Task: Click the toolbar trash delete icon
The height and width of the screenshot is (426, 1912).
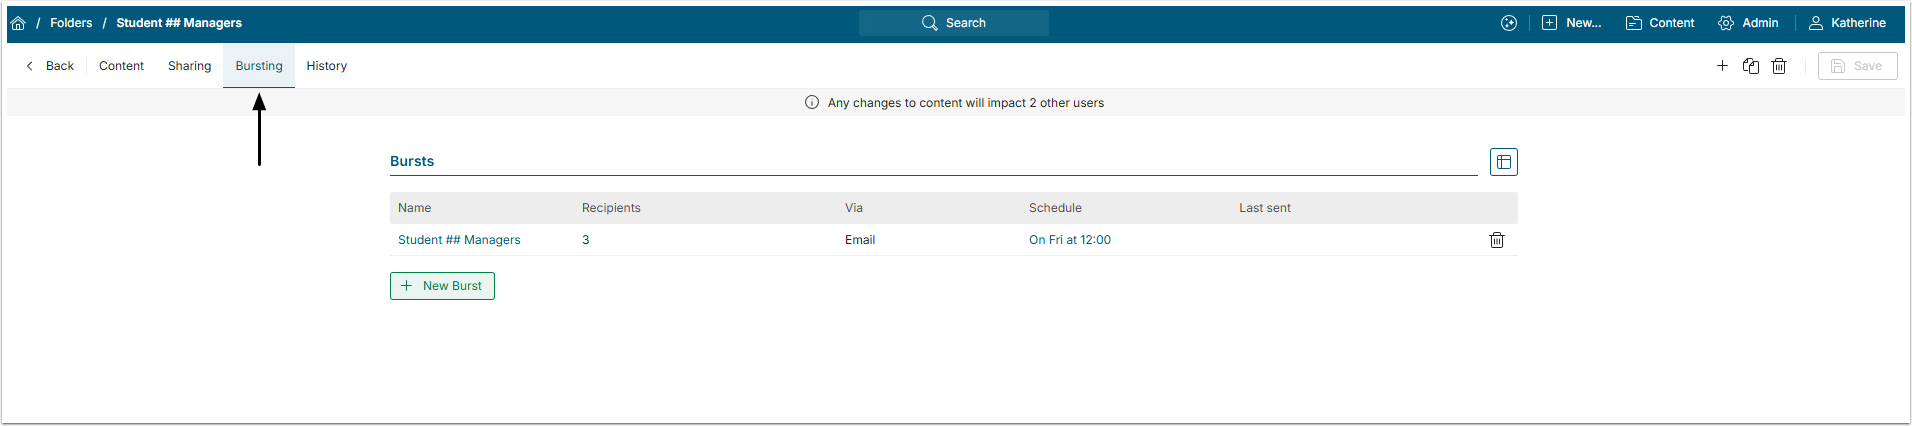Action: [x=1779, y=66]
